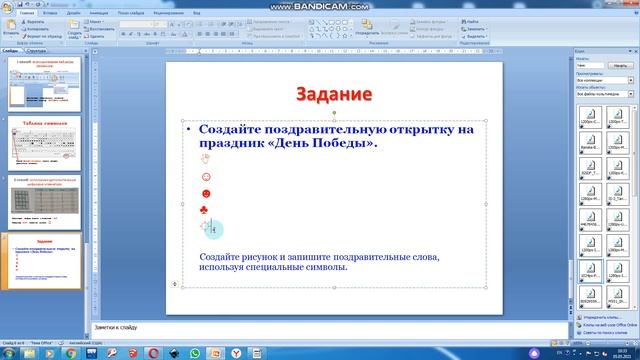Open the Макет layout dropdown
The width and height of the screenshot is (640, 360).
click(x=94, y=22)
